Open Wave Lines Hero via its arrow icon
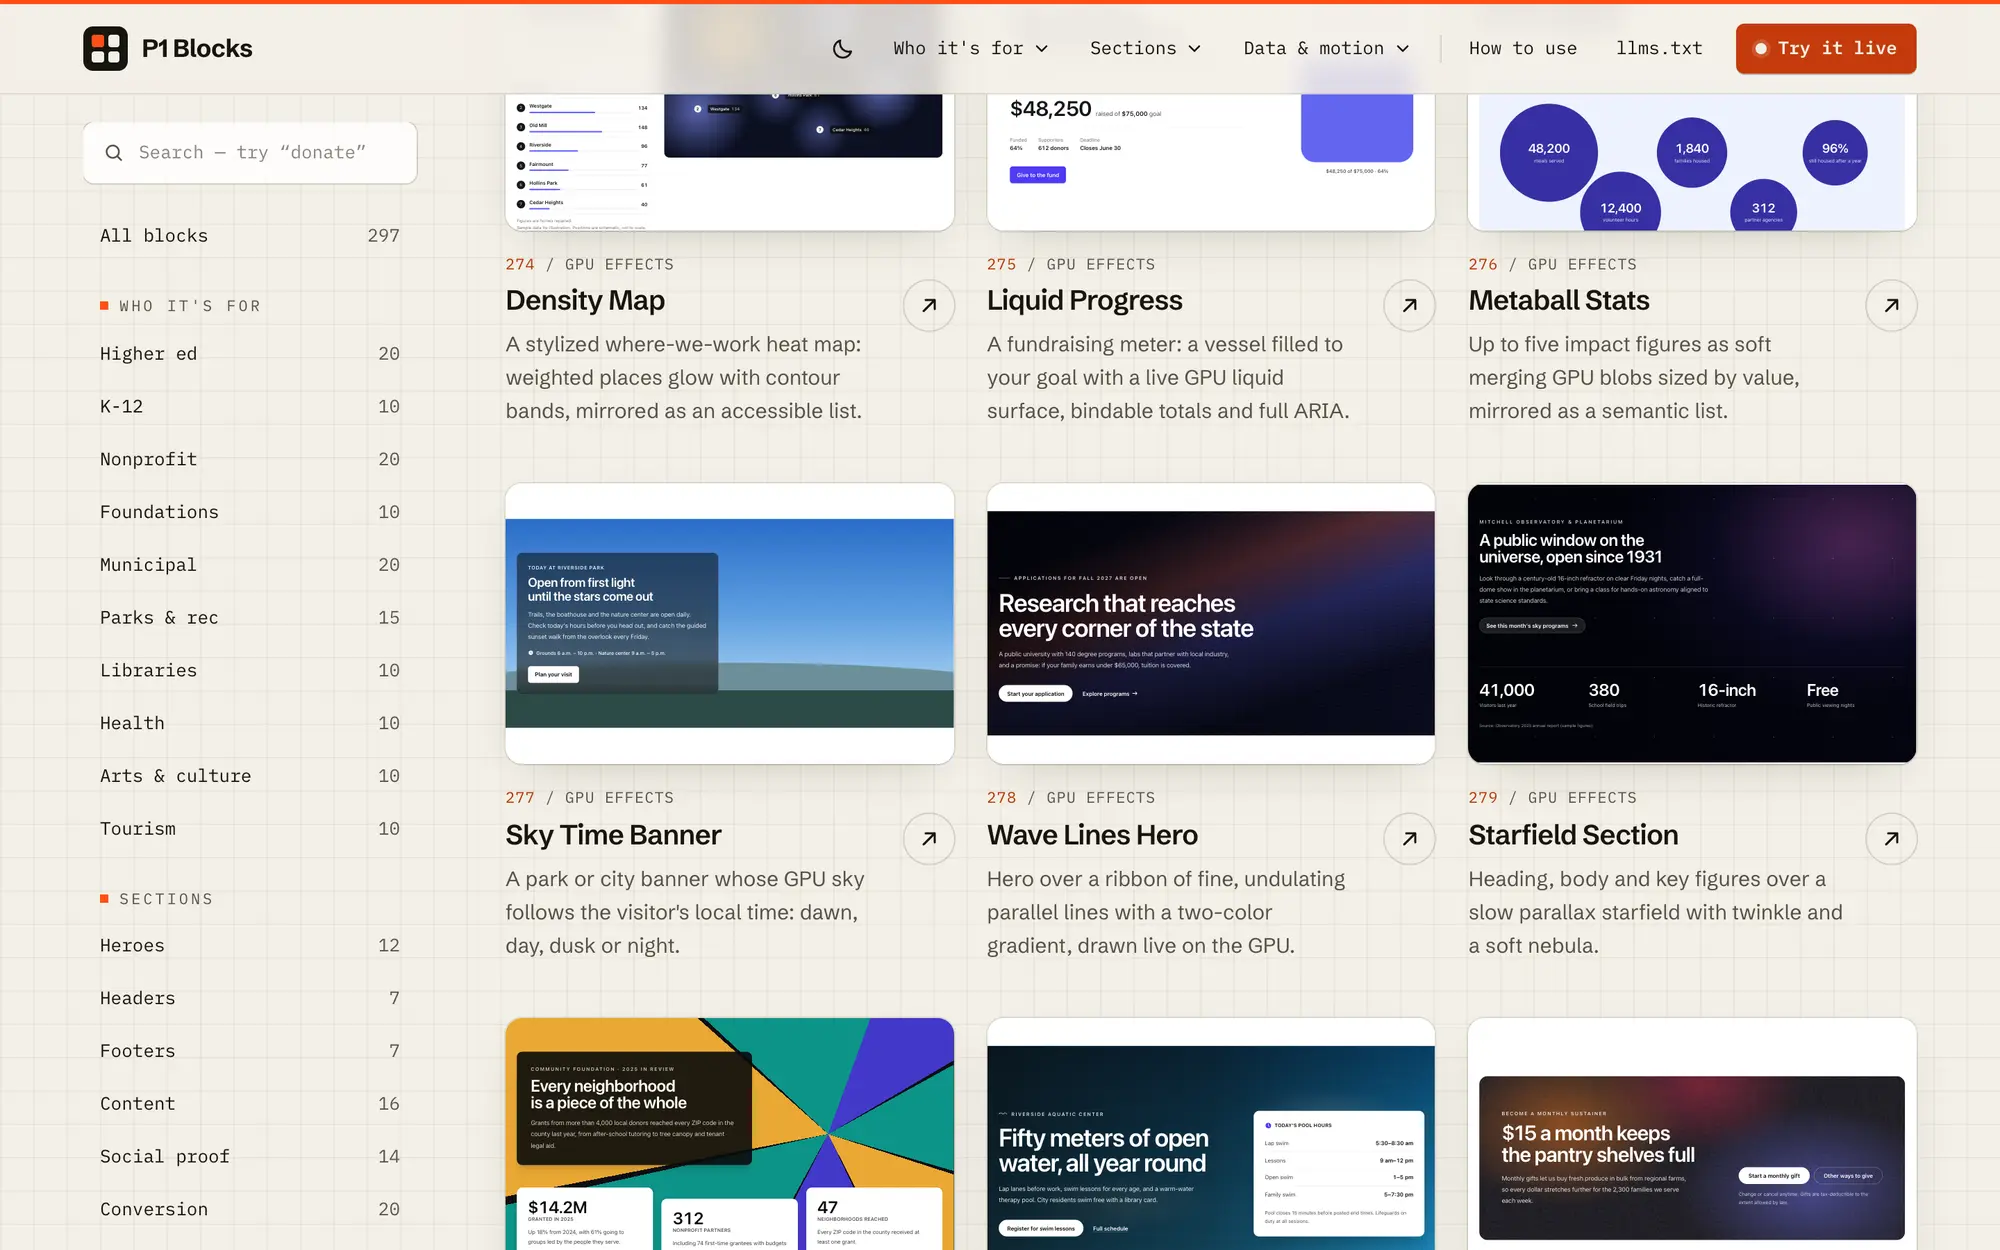 coord(1410,839)
